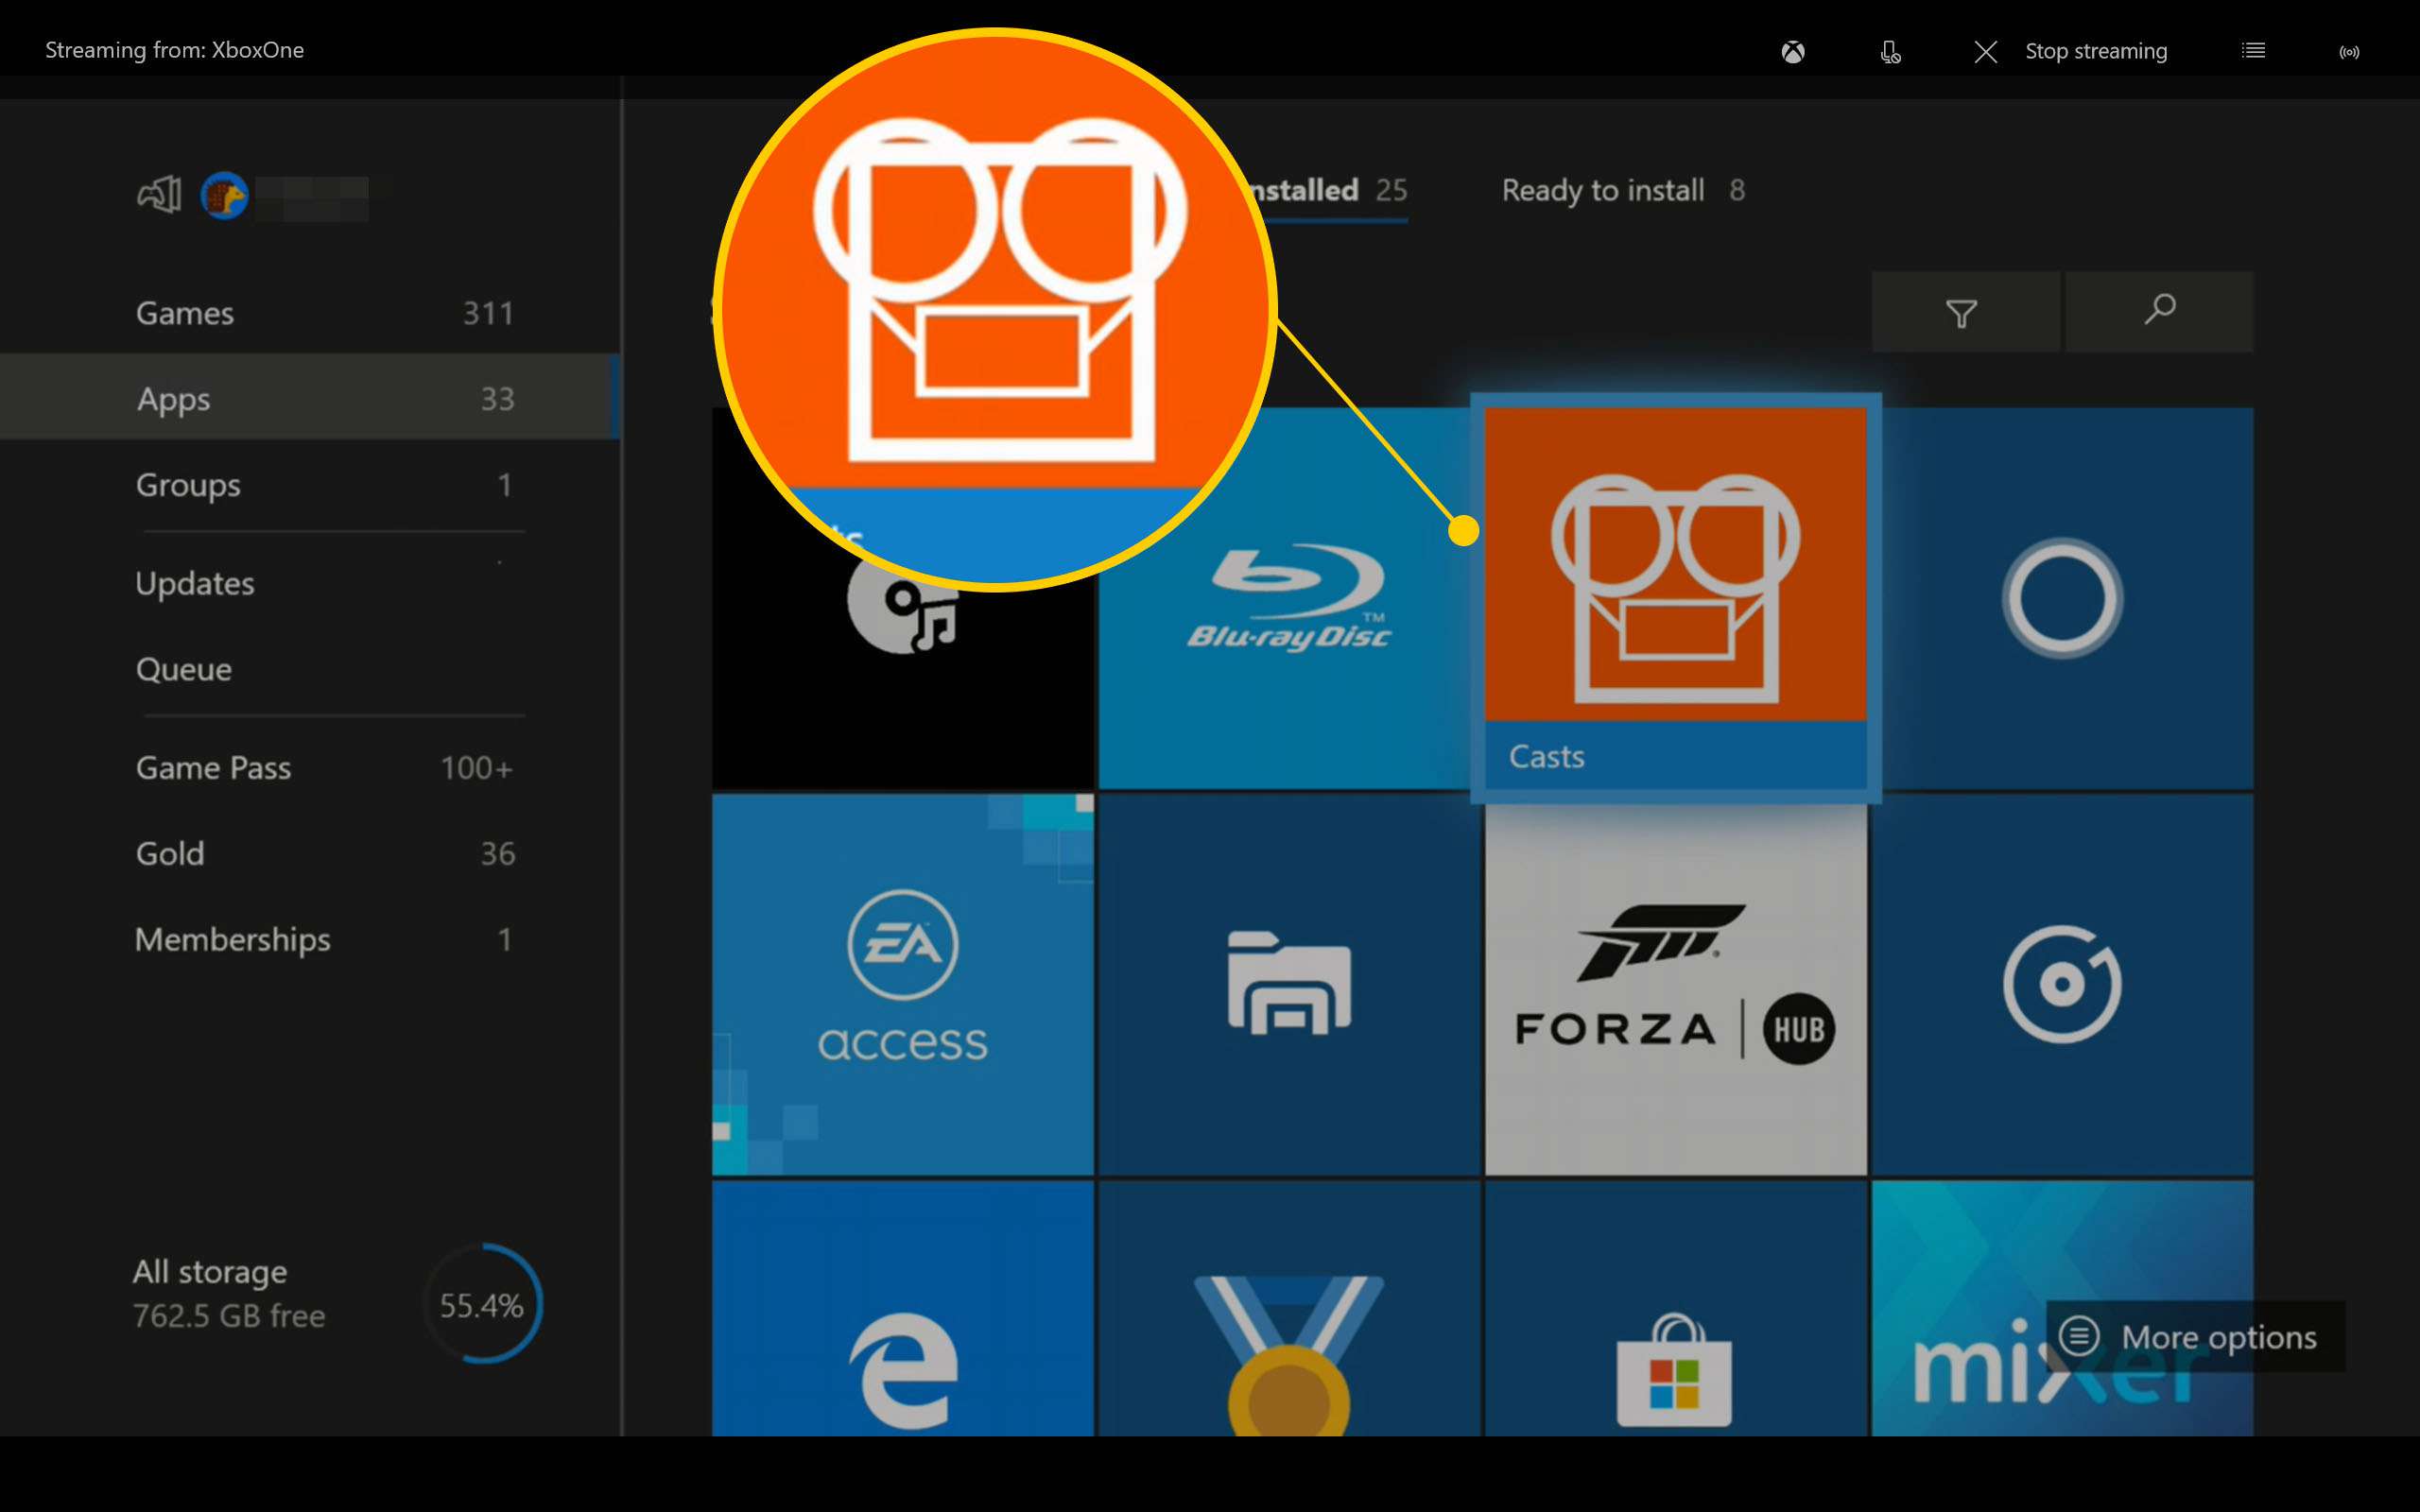Click the streaming quality signal icon
Image resolution: width=2420 pixels, height=1512 pixels.
[2349, 52]
